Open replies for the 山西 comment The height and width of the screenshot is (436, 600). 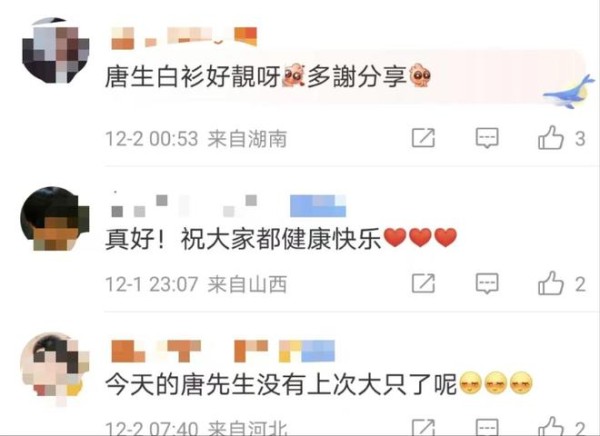[487, 284]
